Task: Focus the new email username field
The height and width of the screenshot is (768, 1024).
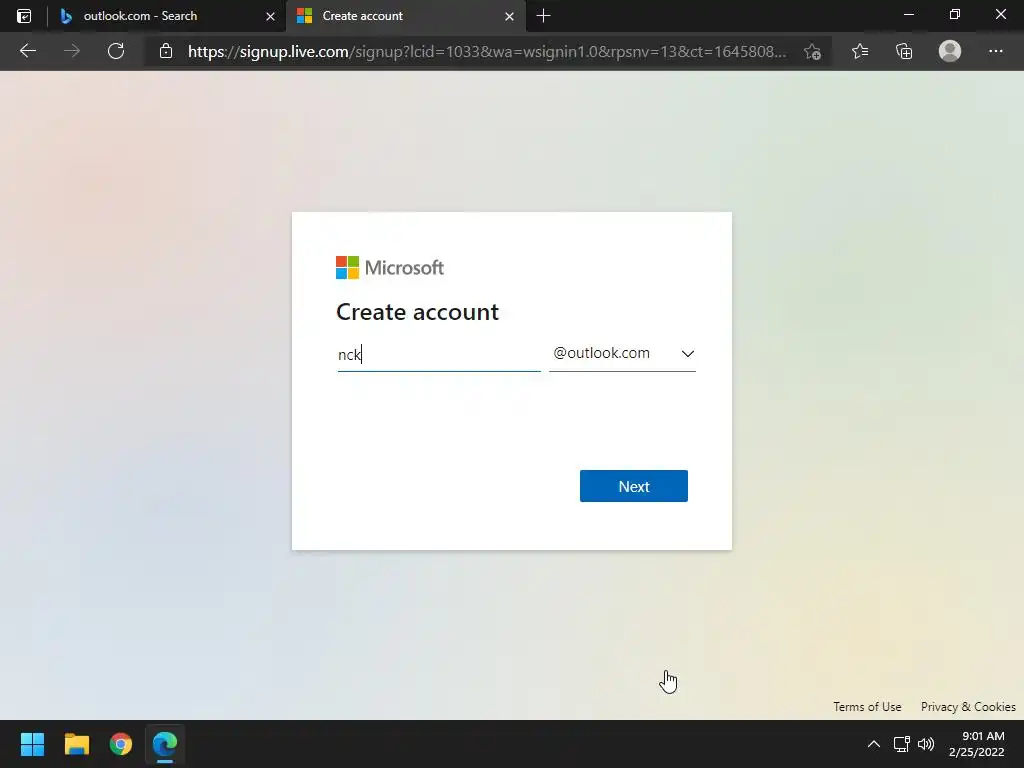Action: 439,355
